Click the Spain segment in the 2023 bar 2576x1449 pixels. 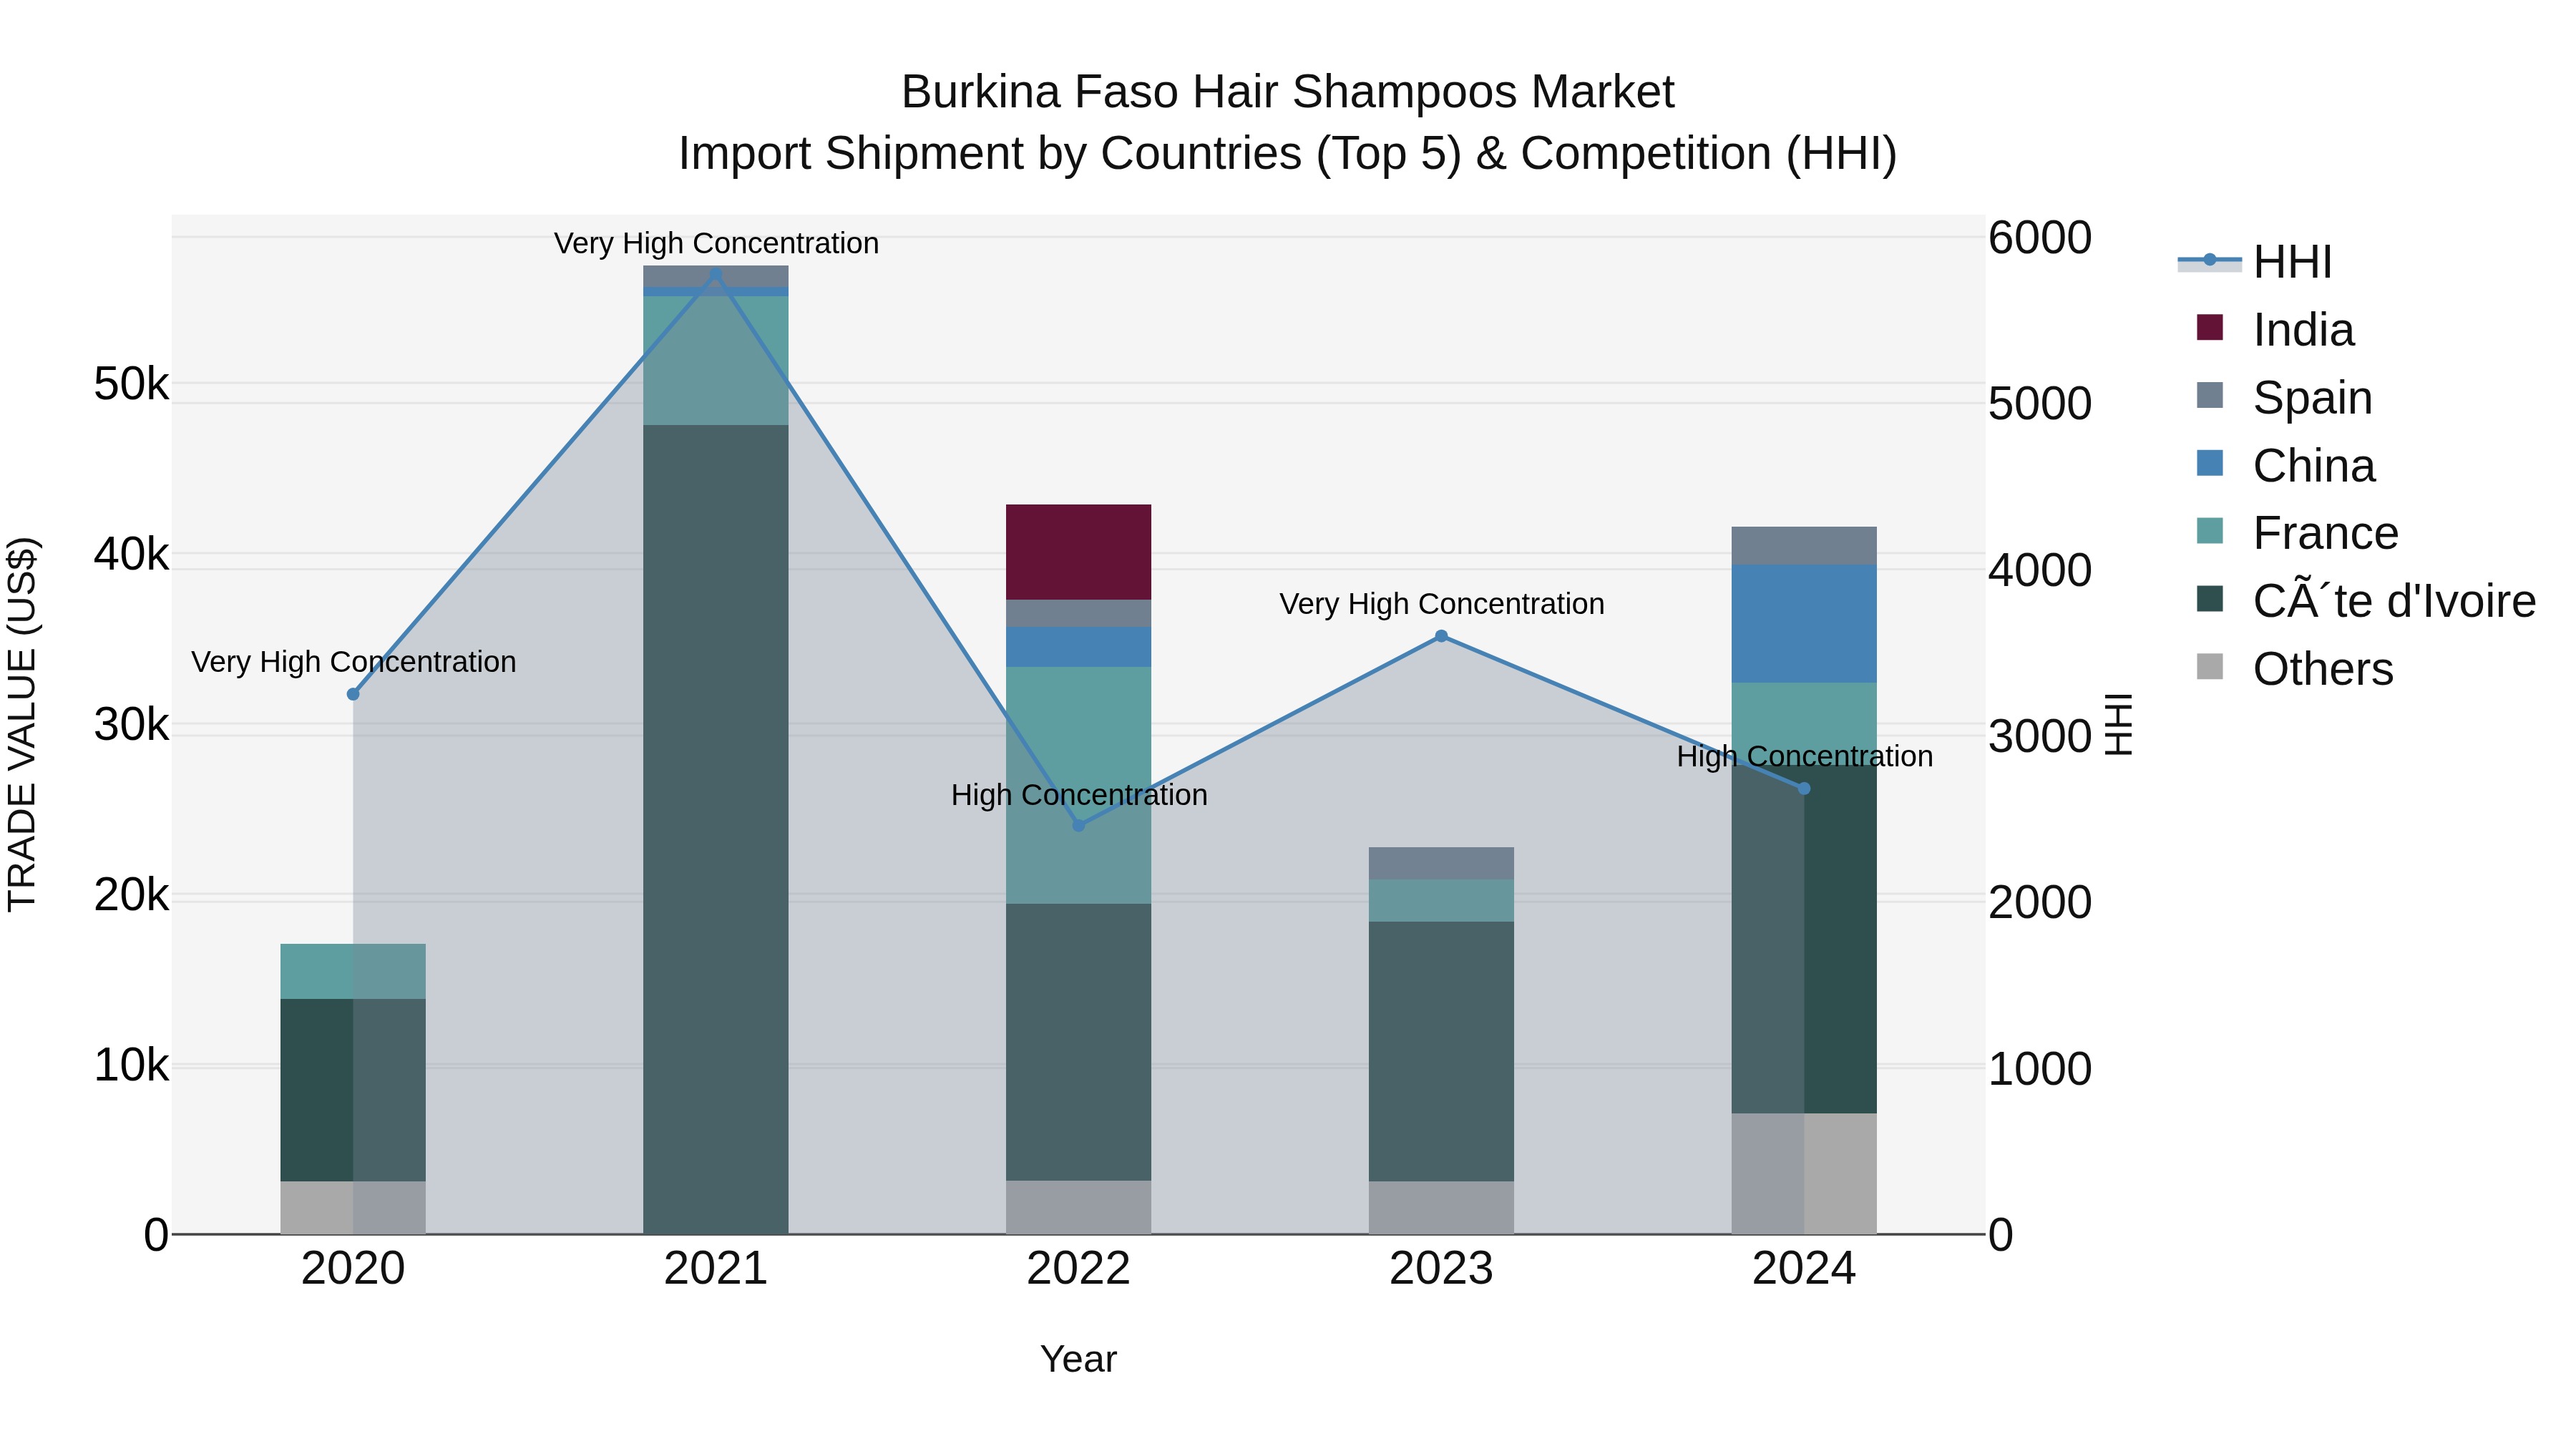pos(1442,864)
